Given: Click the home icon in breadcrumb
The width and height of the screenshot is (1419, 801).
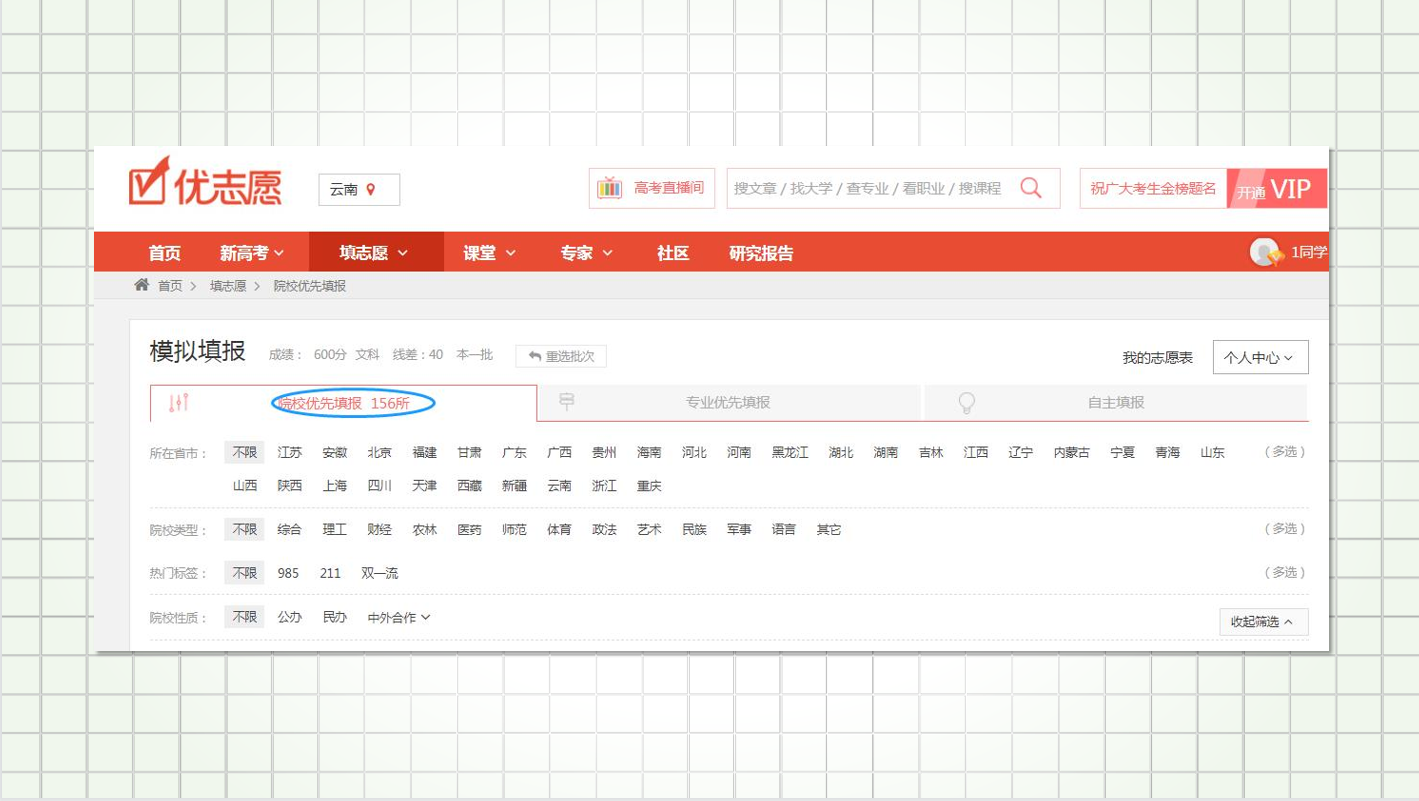Looking at the screenshot, I should [142, 286].
